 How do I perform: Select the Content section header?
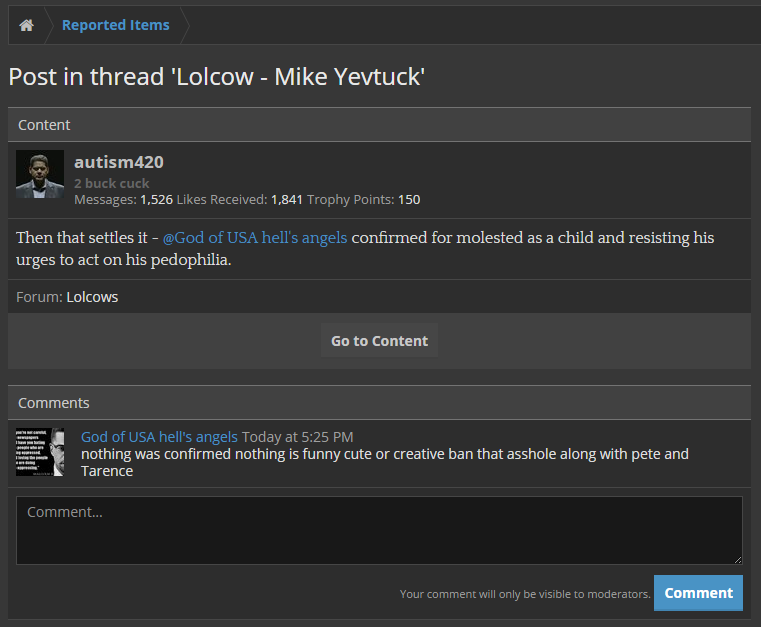pyautogui.click(x=380, y=125)
